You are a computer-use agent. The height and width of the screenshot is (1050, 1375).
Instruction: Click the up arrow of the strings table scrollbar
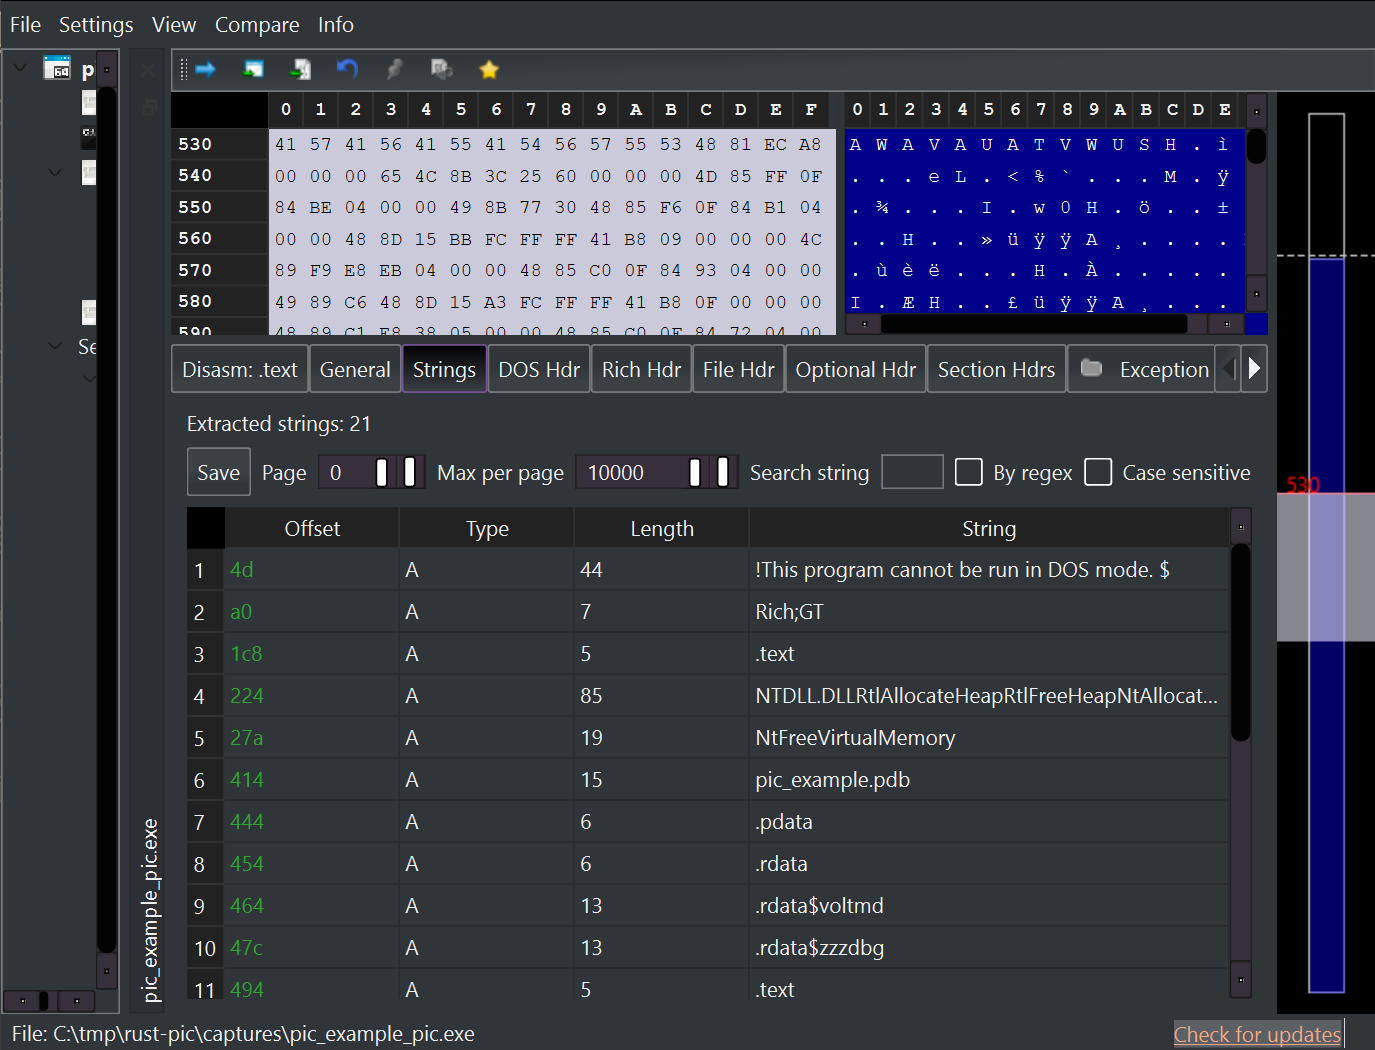[1241, 525]
